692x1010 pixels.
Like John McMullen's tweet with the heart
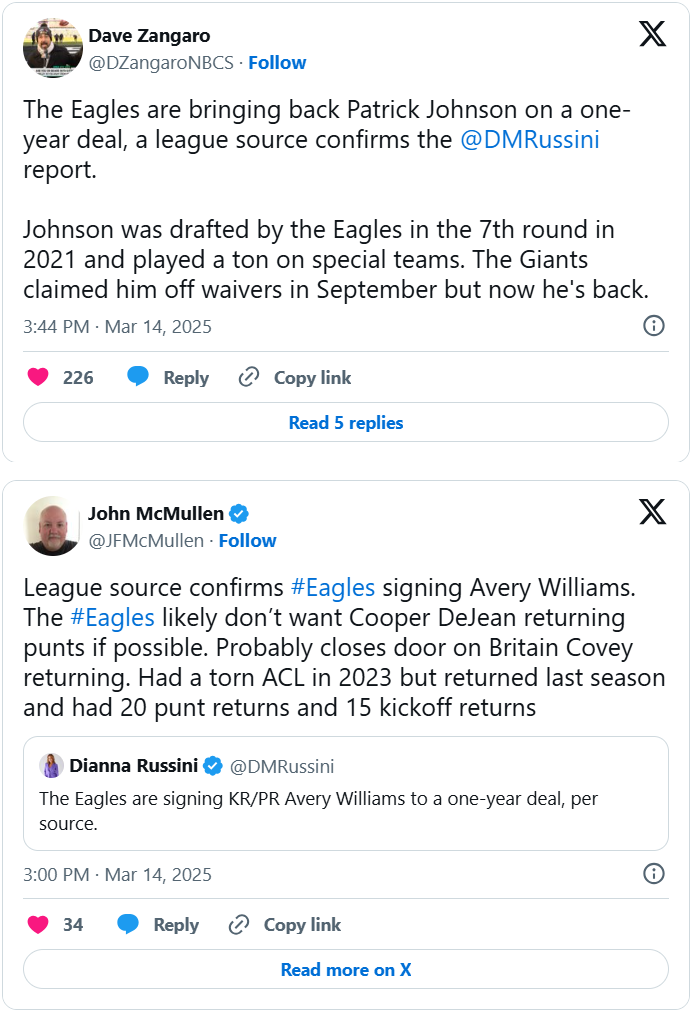point(38,924)
